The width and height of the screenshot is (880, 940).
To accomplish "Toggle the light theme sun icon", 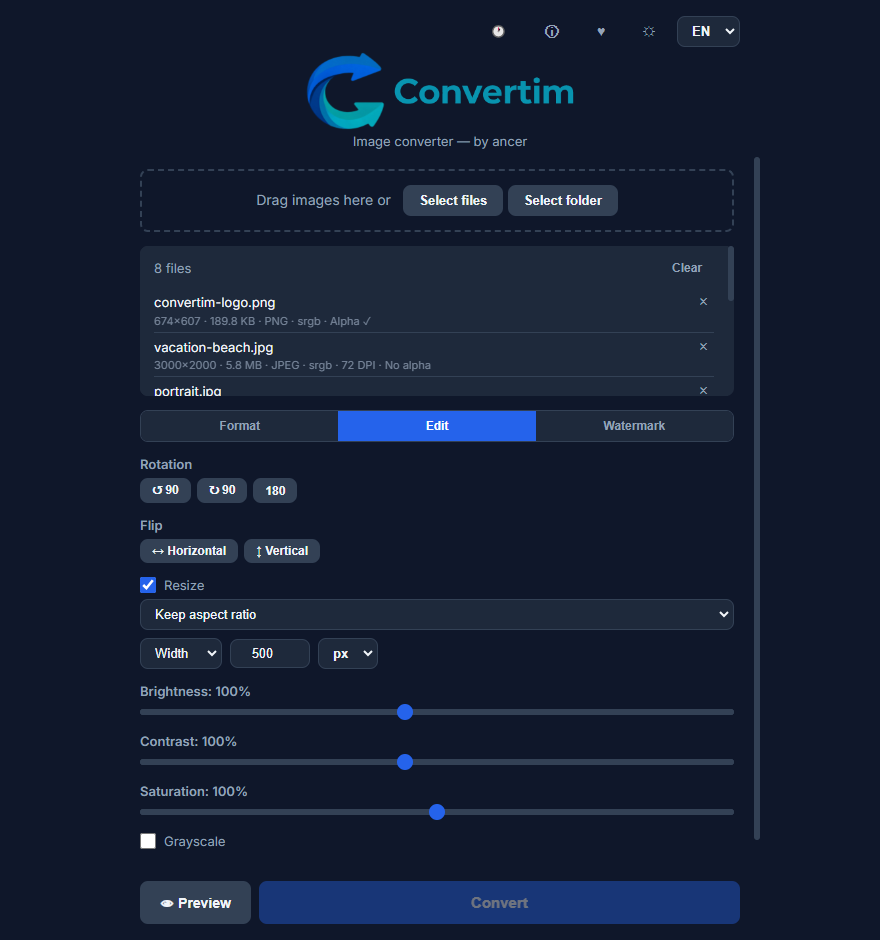I will coord(649,31).
